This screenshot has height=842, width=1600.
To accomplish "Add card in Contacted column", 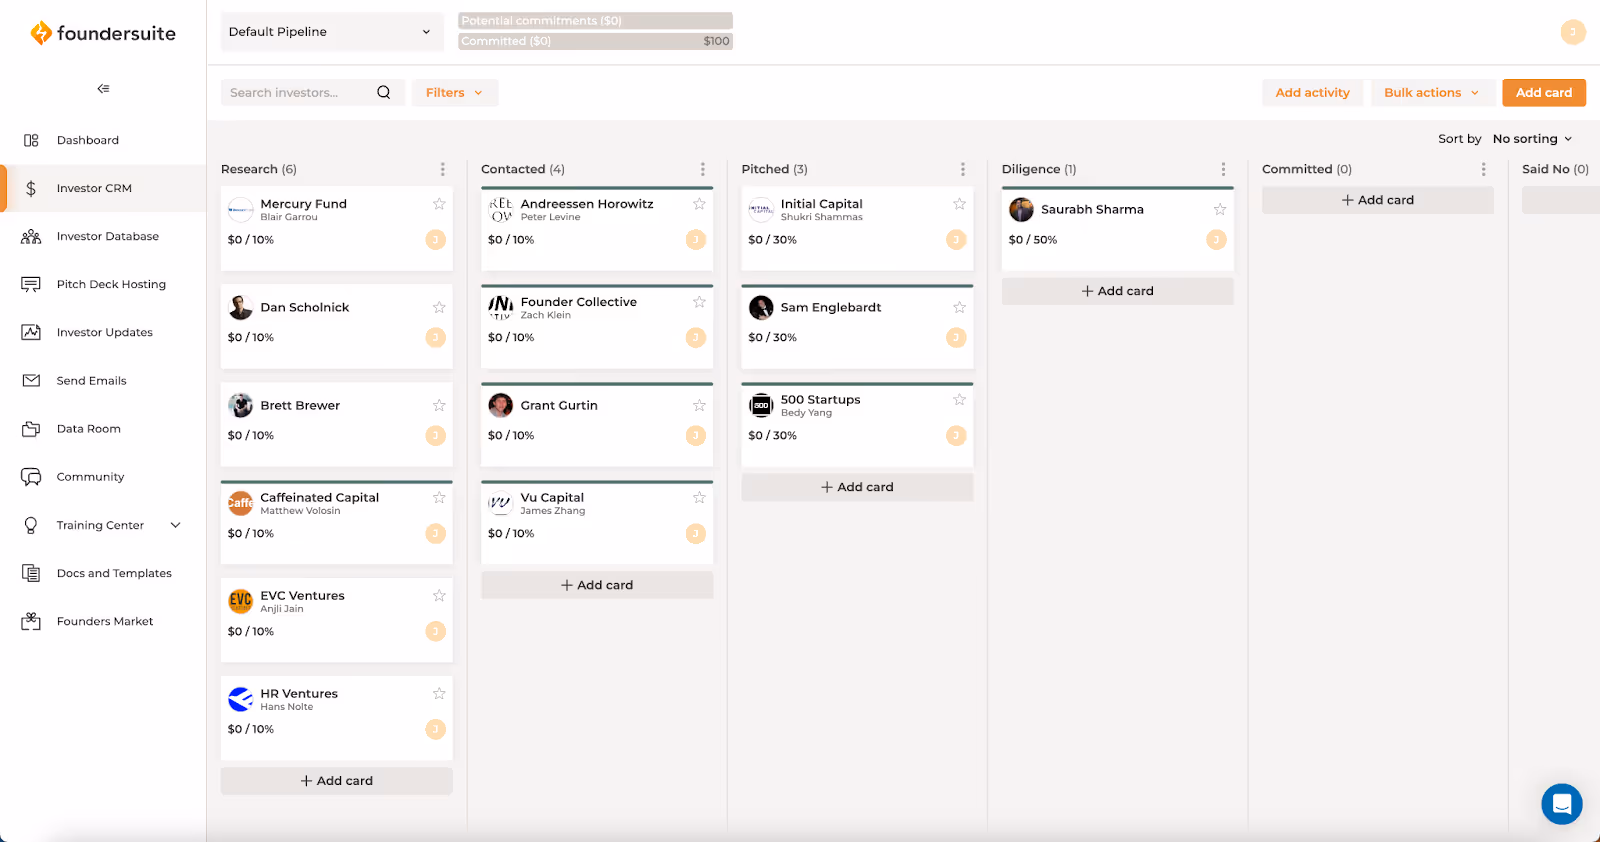I will (597, 585).
